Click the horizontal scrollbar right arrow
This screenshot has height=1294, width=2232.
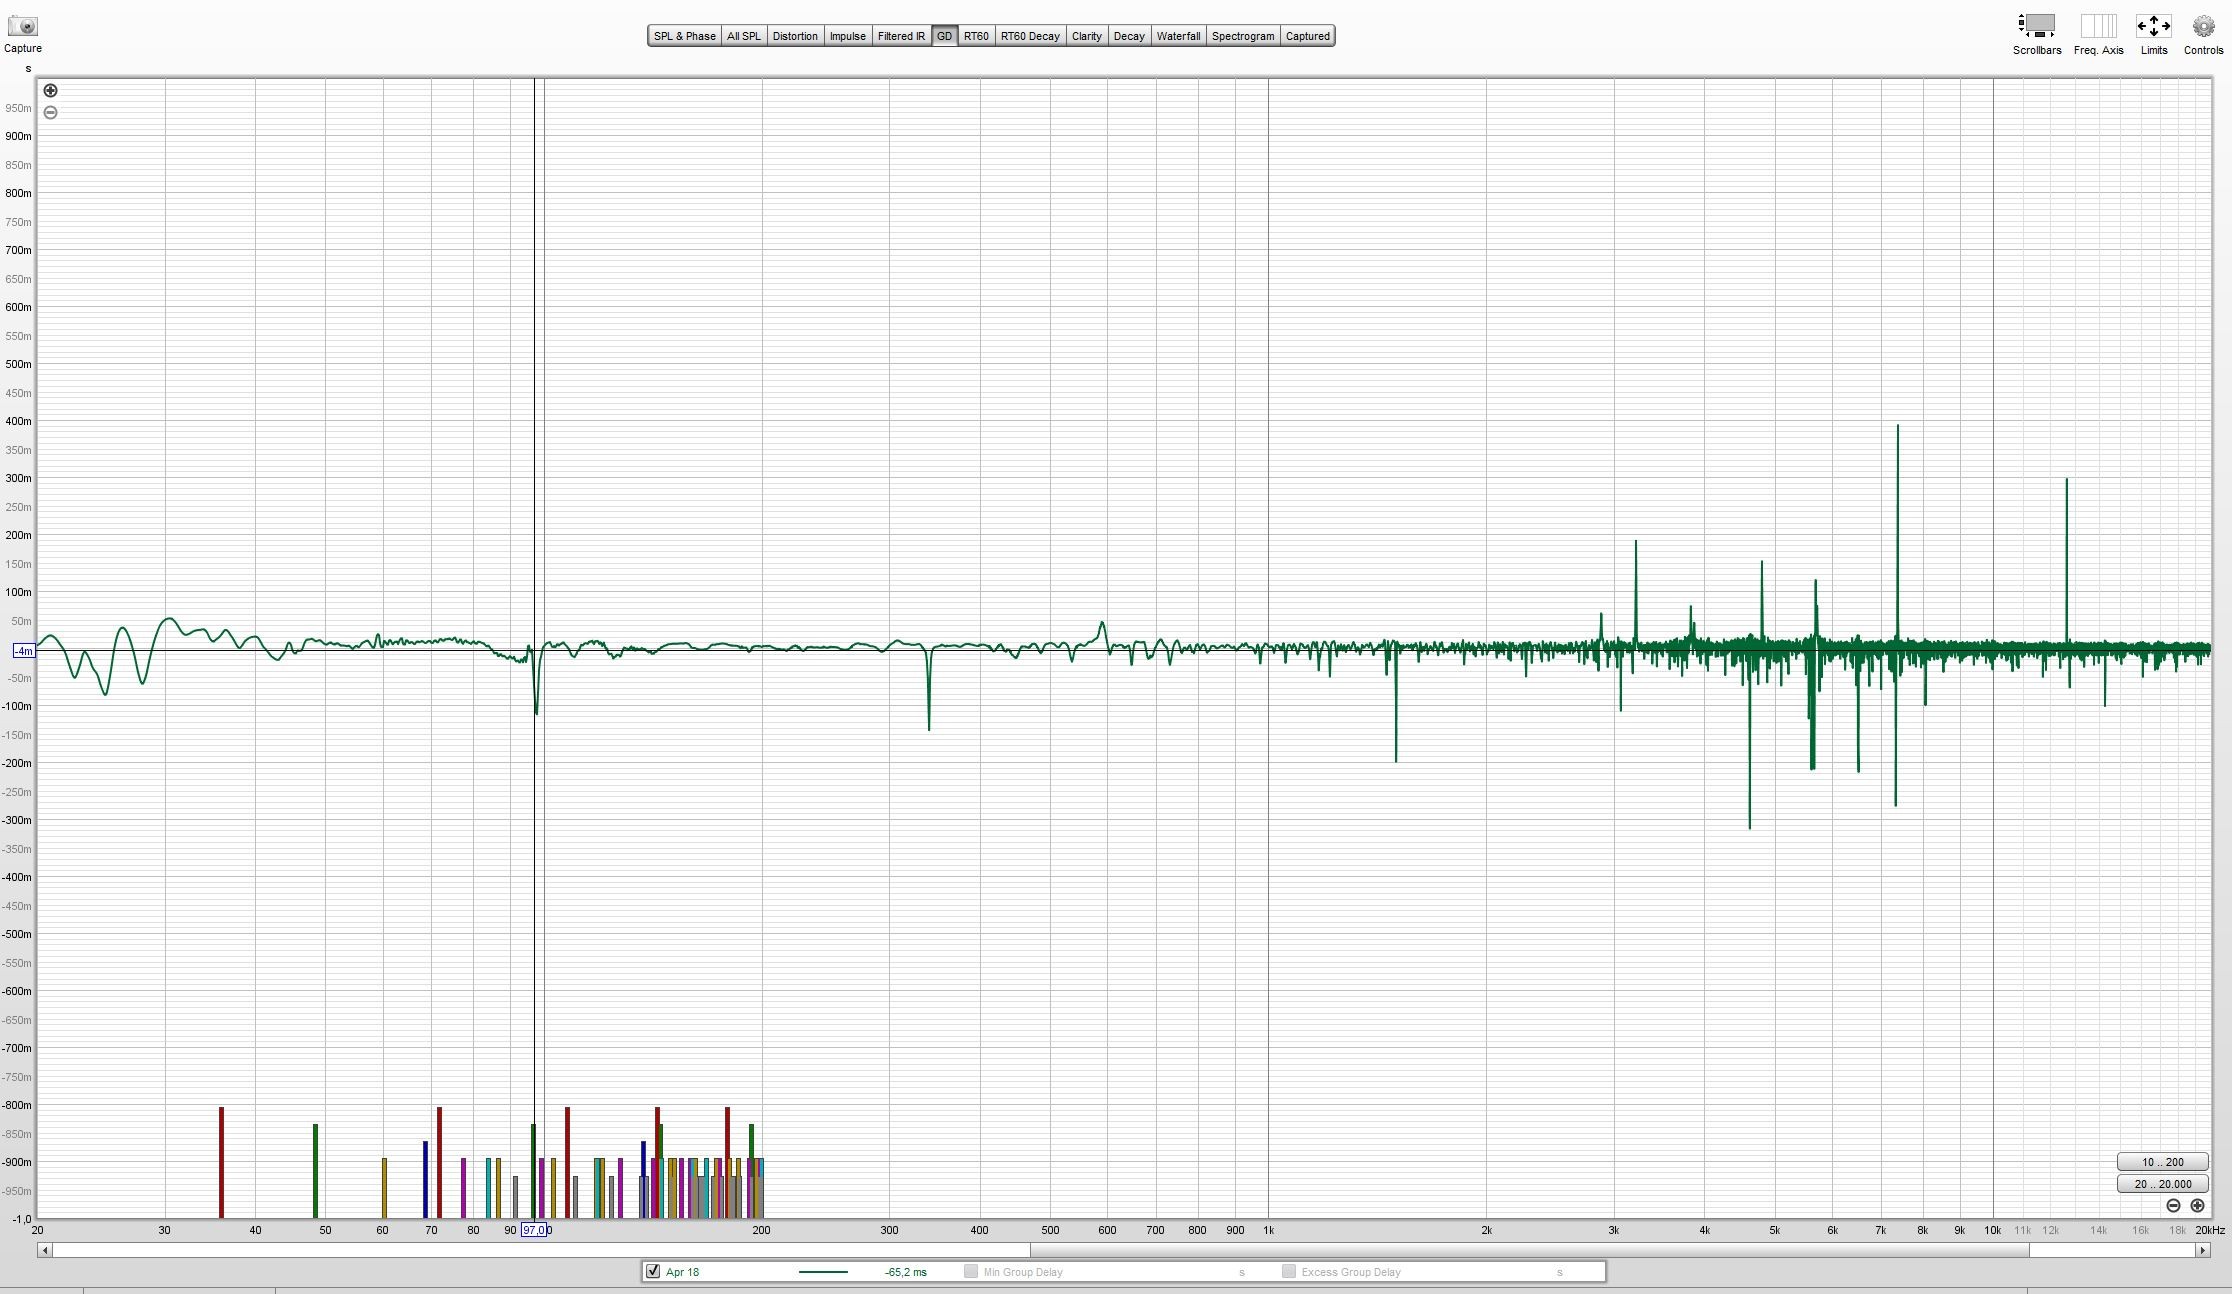tap(2202, 1250)
